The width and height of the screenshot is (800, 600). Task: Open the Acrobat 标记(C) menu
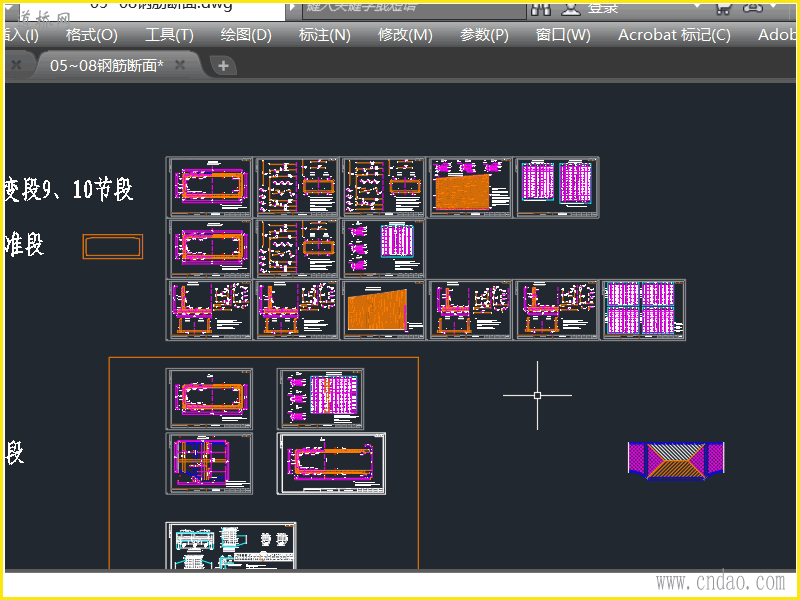coord(674,35)
